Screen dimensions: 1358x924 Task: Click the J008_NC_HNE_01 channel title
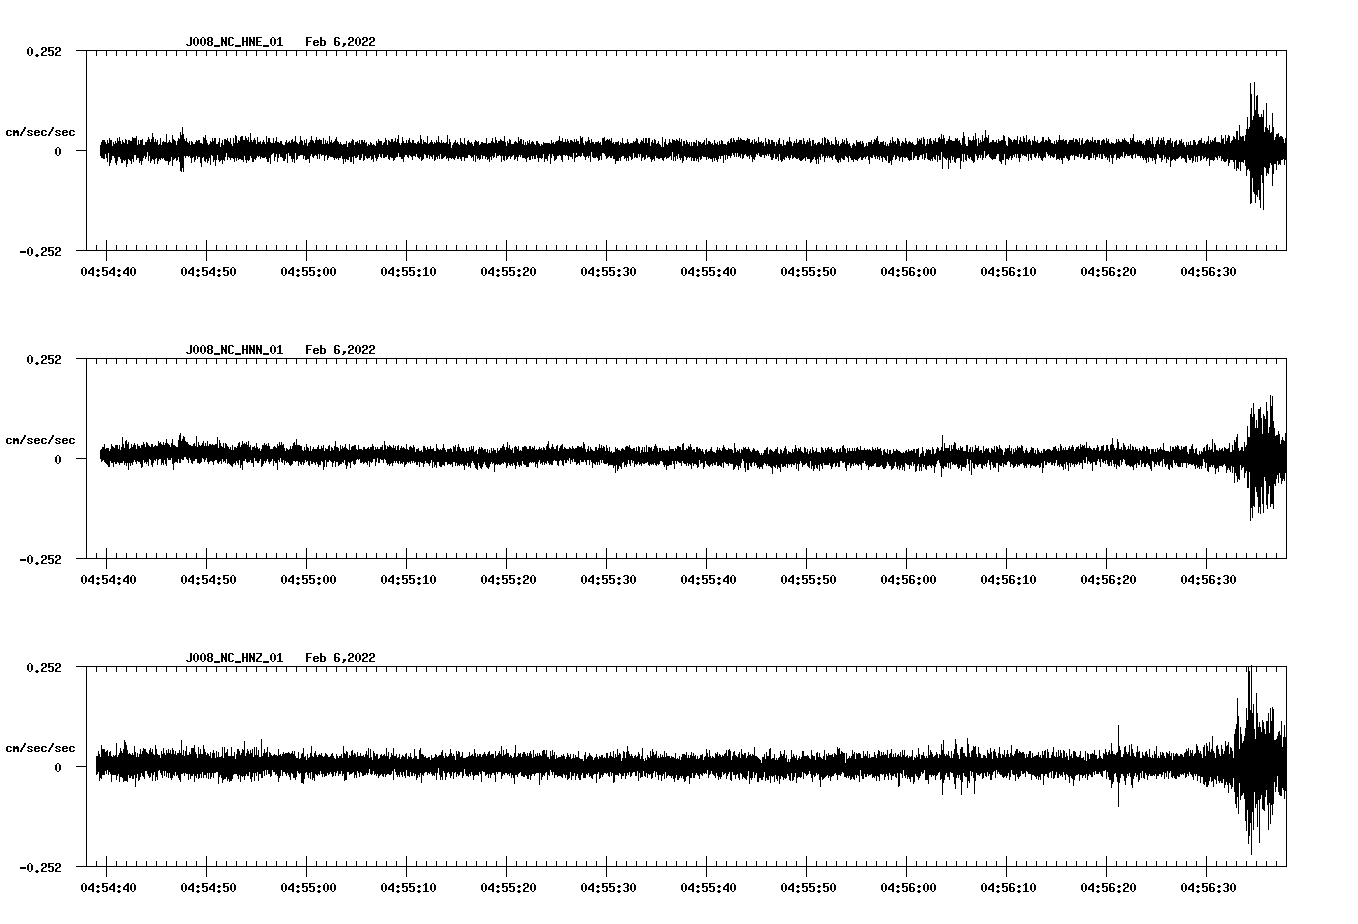pos(234,42)
